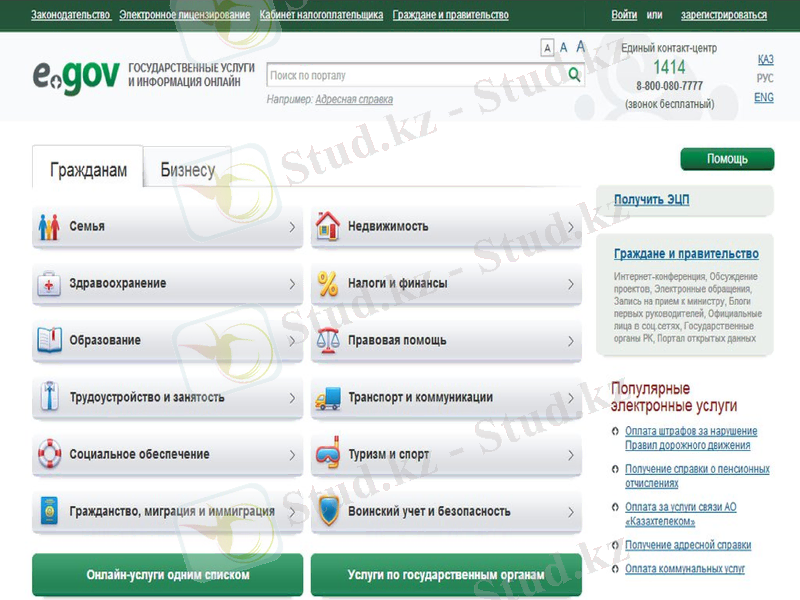Image resolution: width=800 pixels, height=600 pixels.
Task: Expand the Туризм и спорт chevron arrow
Action: click(571, 455)
